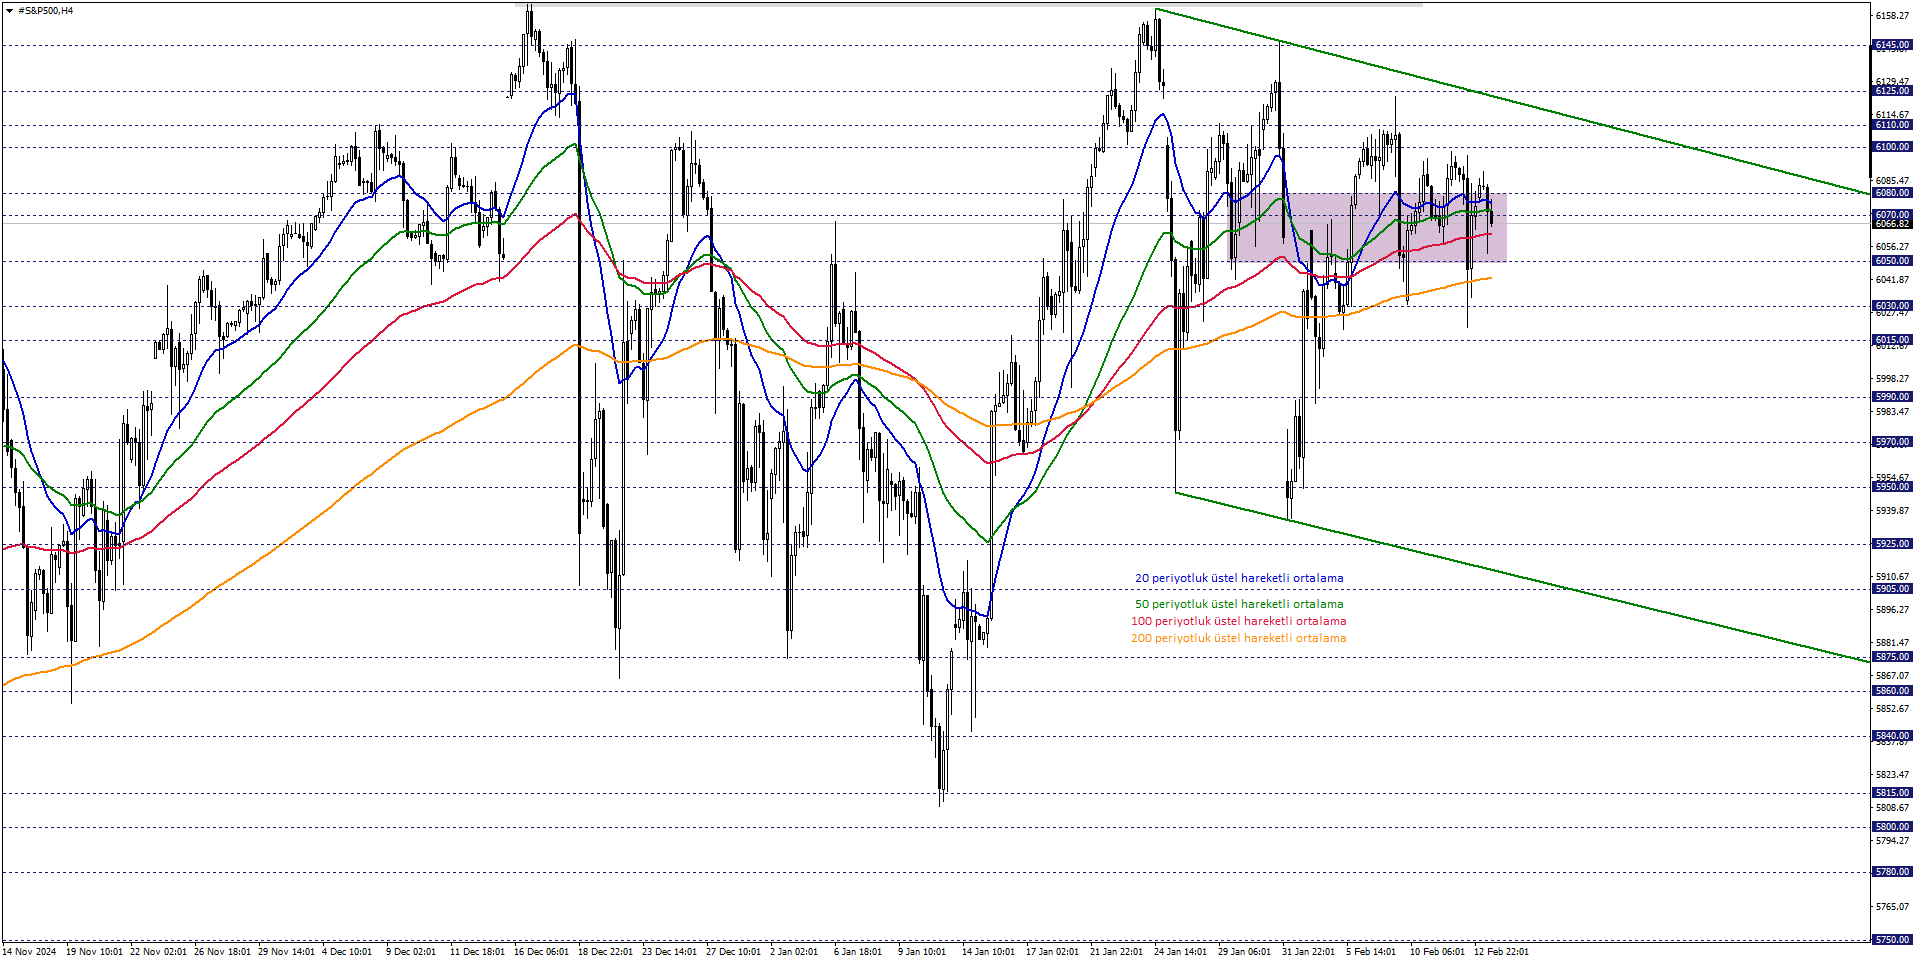The height and width of the screenshot is (963, 1916).
Task: Click the 10 Feb 06:01 date label
Action: [1438, 952]
